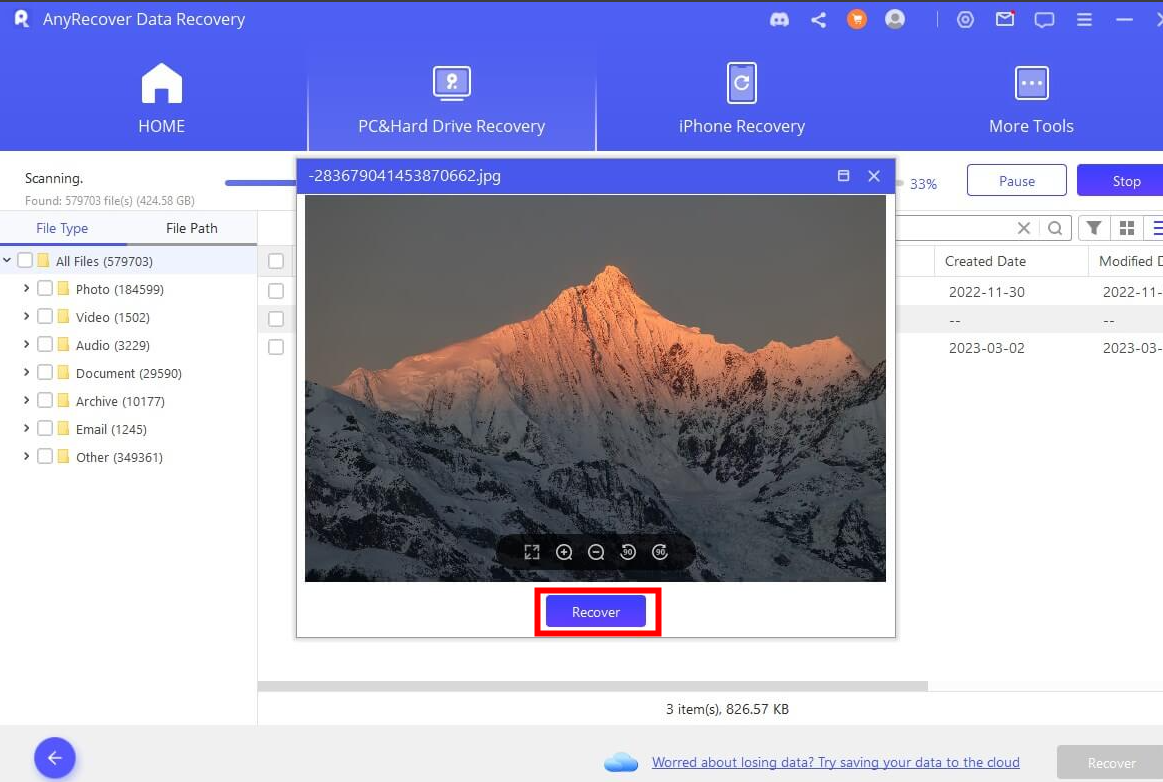
Task: Rotate the preview image 90 degrees right
Action: 660,551
